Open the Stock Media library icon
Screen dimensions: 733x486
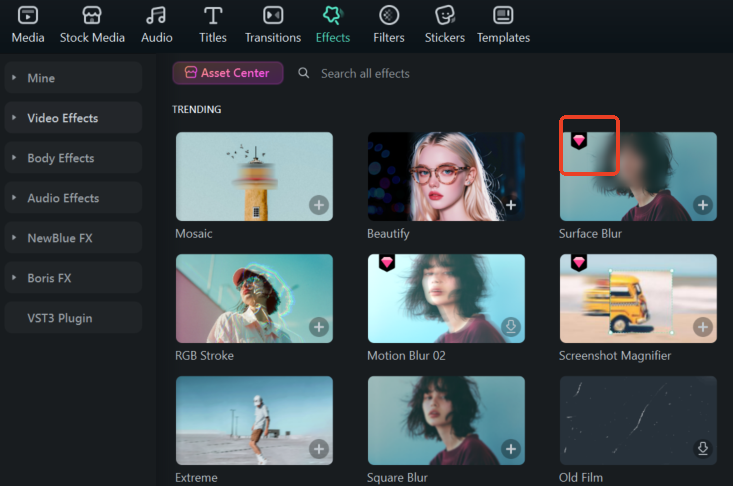click(92, 16)
